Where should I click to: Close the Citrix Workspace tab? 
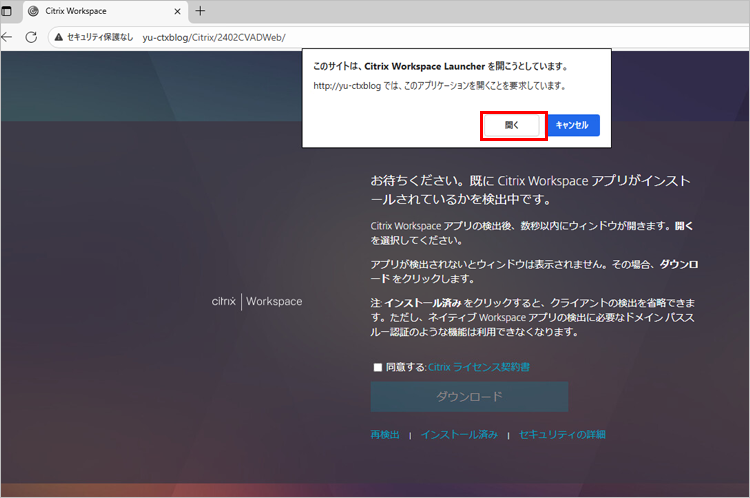click(178, 11)
